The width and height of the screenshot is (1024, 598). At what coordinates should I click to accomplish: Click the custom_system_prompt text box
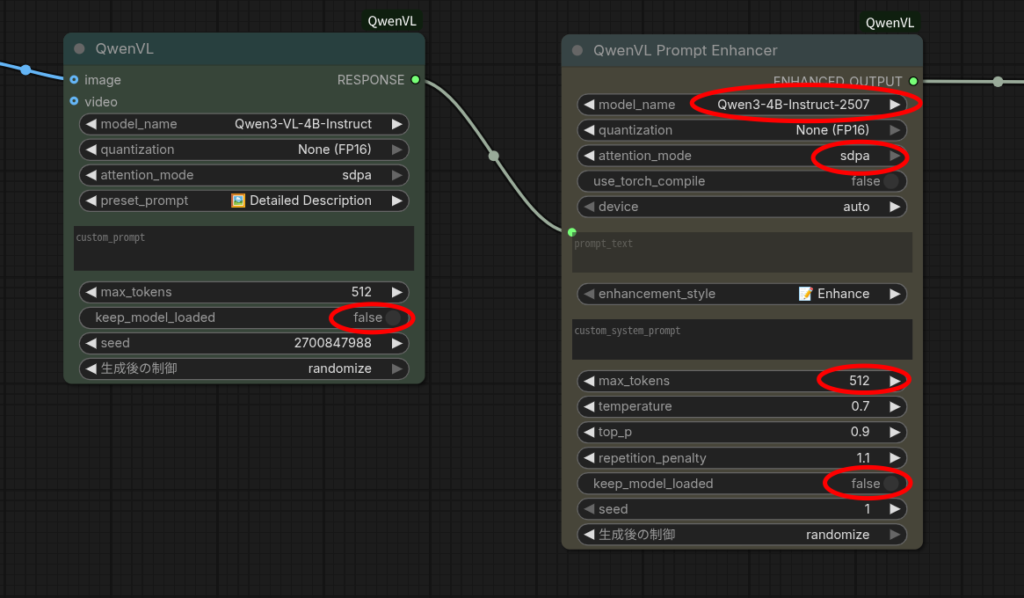point(742,340)
